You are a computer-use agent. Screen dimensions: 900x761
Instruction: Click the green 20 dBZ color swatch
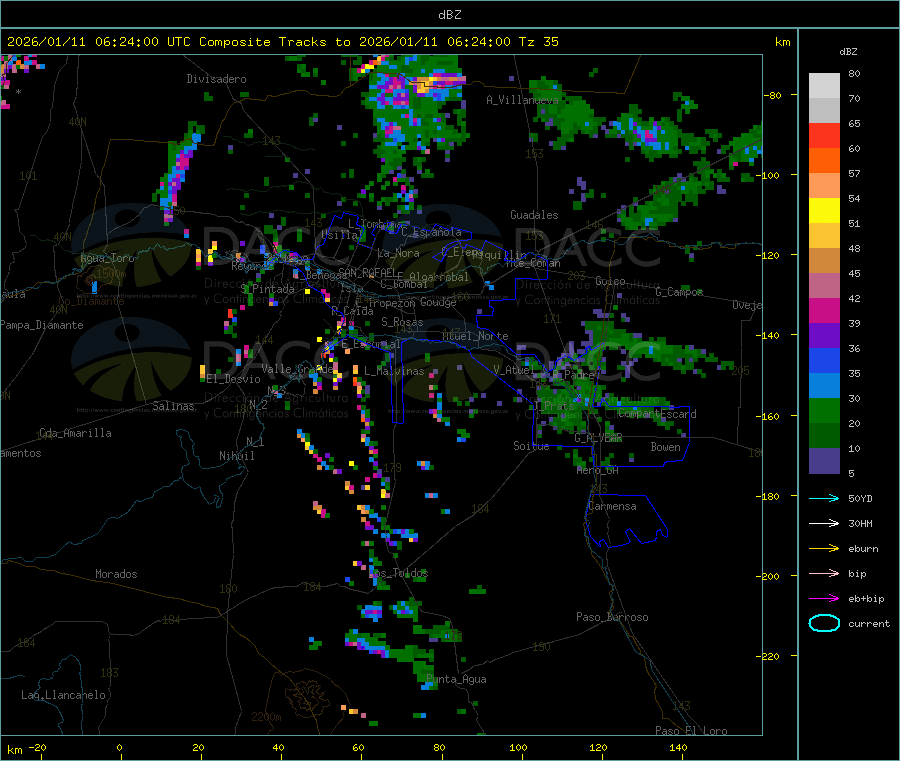click(824, 410)
